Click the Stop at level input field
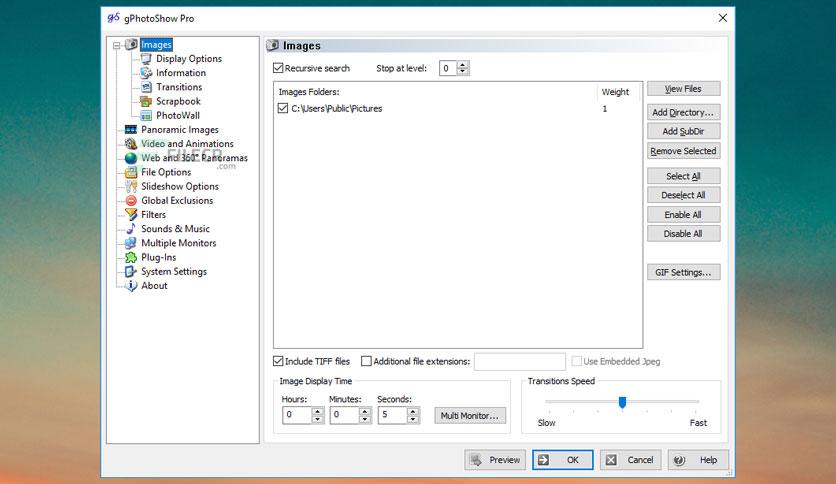Viewport: 836px width, 484px height. (448, 68)
